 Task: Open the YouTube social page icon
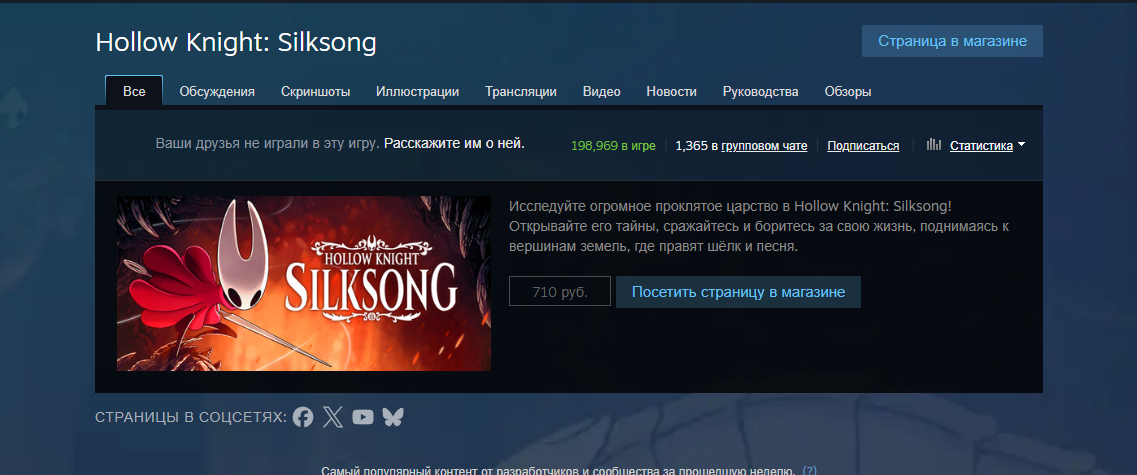pos(363,417)
